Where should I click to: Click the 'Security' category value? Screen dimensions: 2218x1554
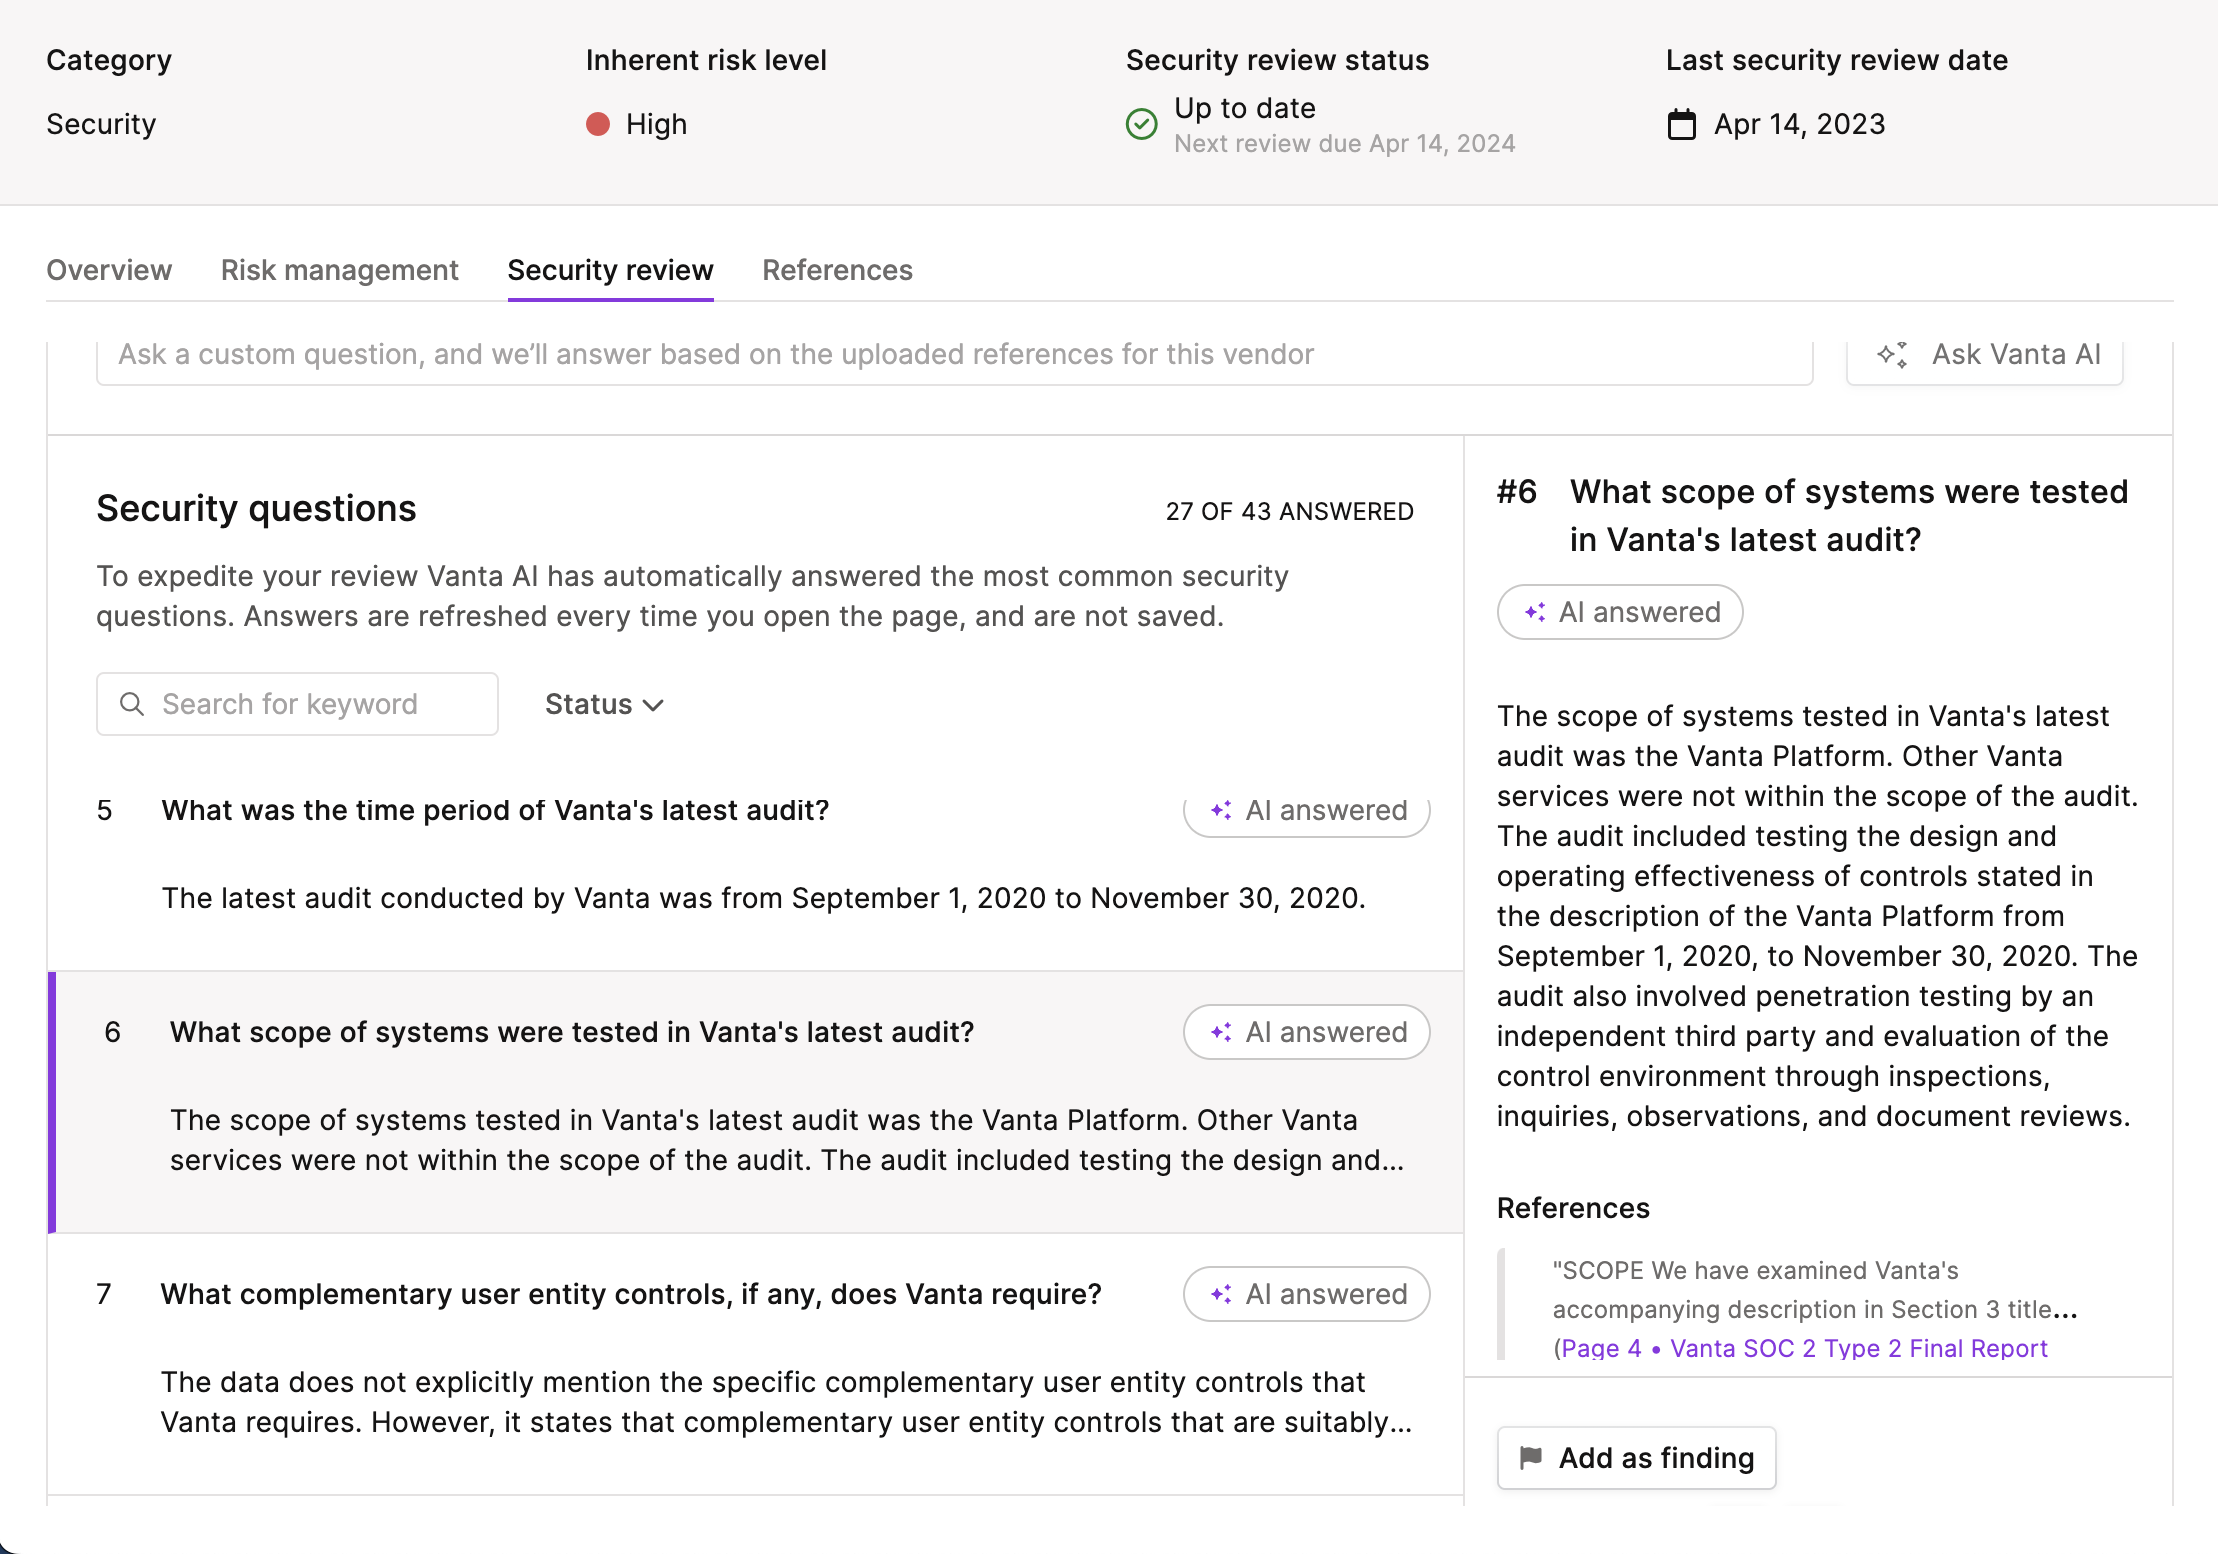[x=101, y=124]
